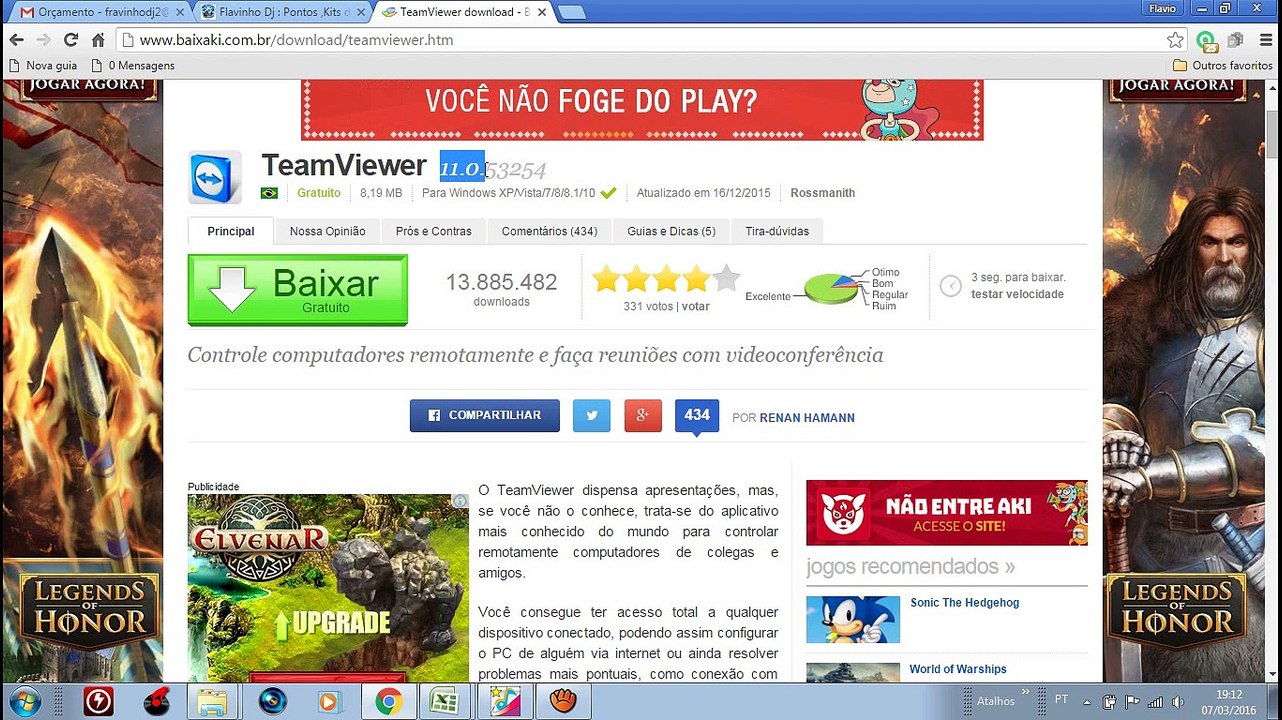The width and height of the screenshot is (1282, 720).
Task: Bookmark this page with the star icon
Action: (1175, 40)
